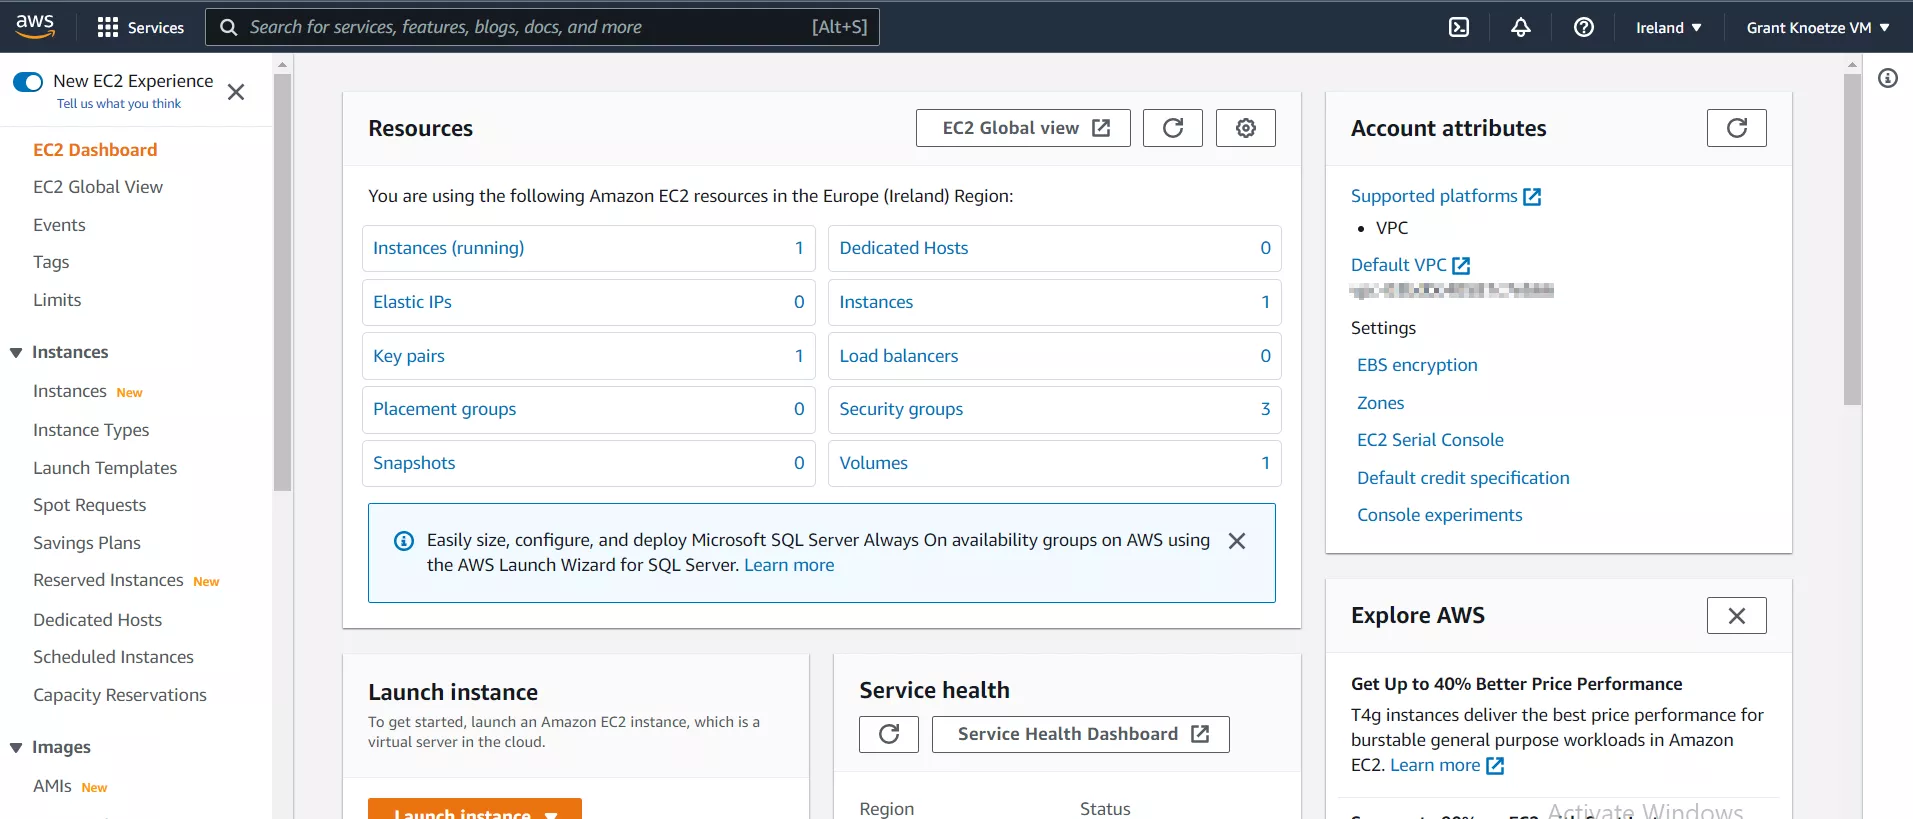Open Savings Plans in sidebar

(x=87, y=543)
